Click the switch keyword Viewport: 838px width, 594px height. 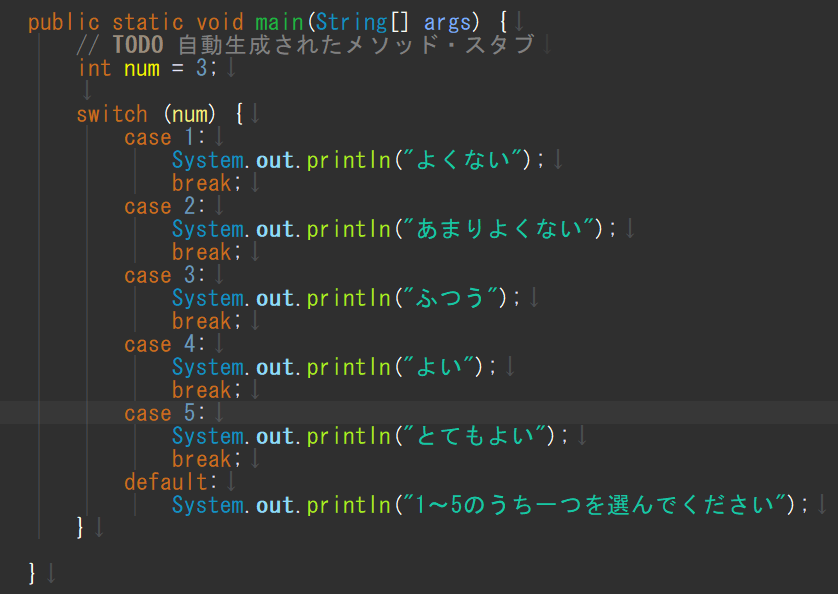pos(112,114)
